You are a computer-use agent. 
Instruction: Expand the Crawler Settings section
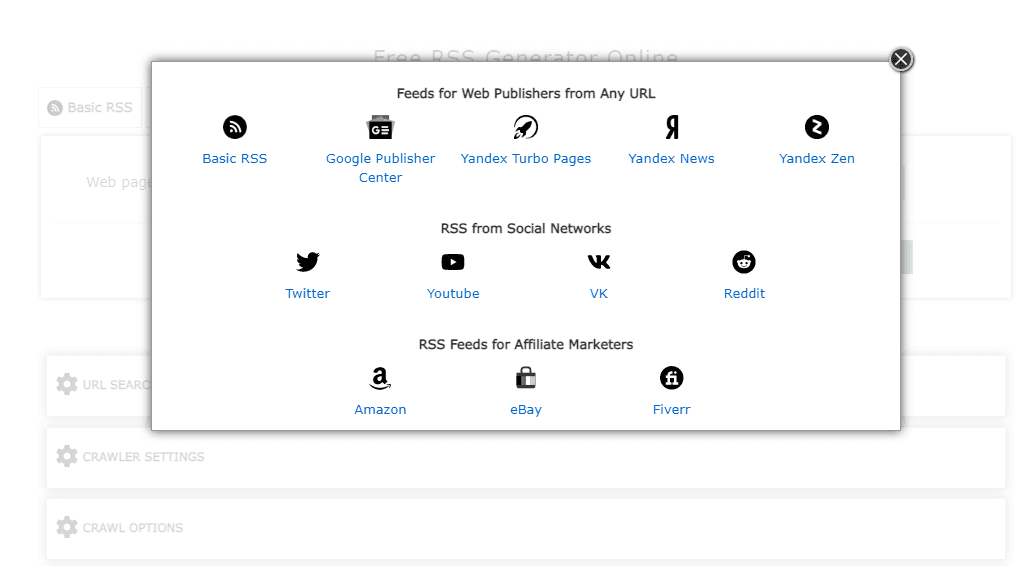click(526, 457)
